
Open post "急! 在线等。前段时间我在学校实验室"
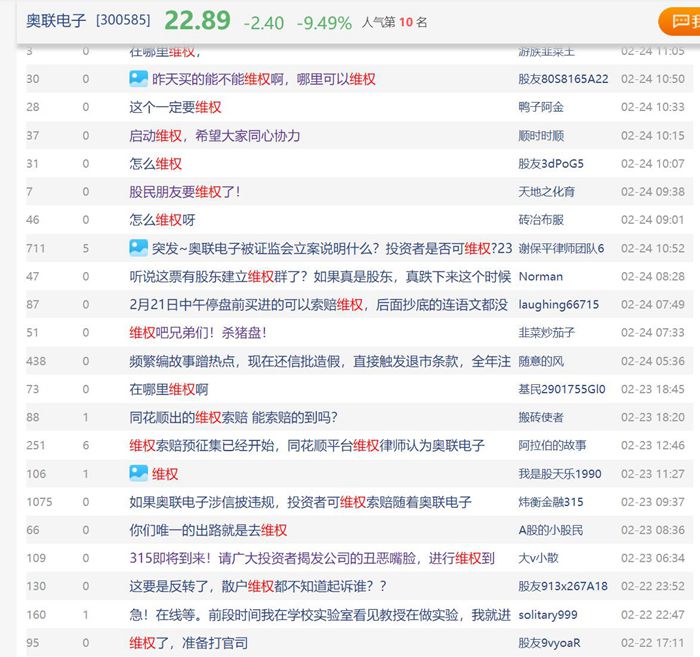click(320, 615)
